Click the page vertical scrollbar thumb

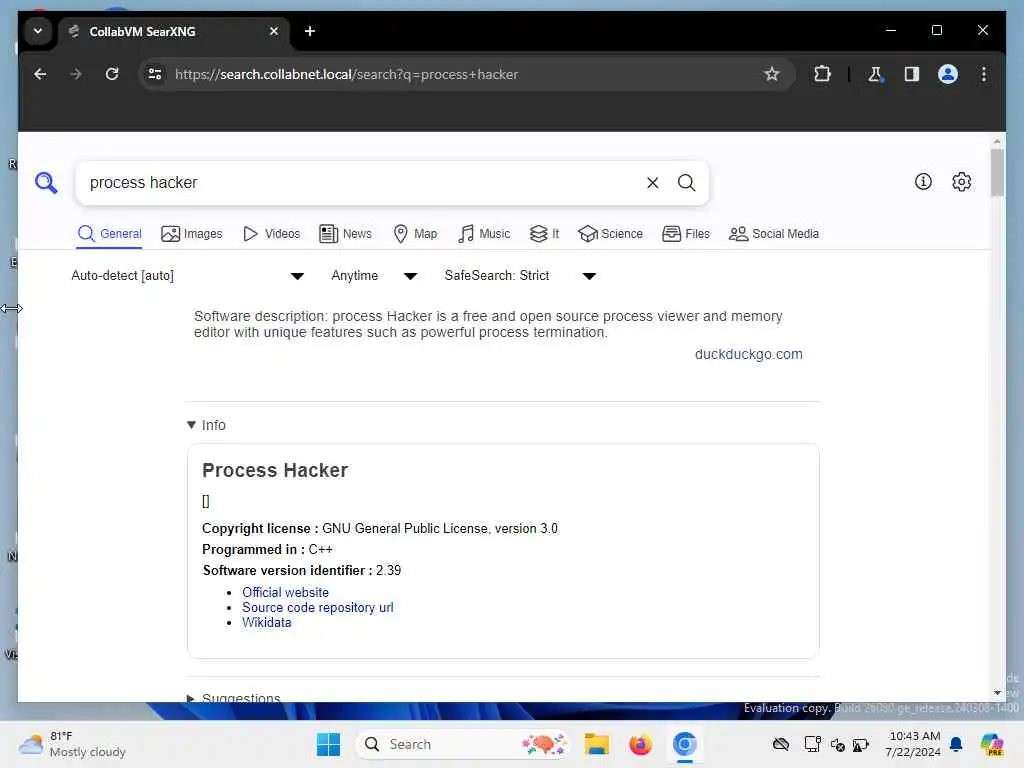click(x=997, y=172)
